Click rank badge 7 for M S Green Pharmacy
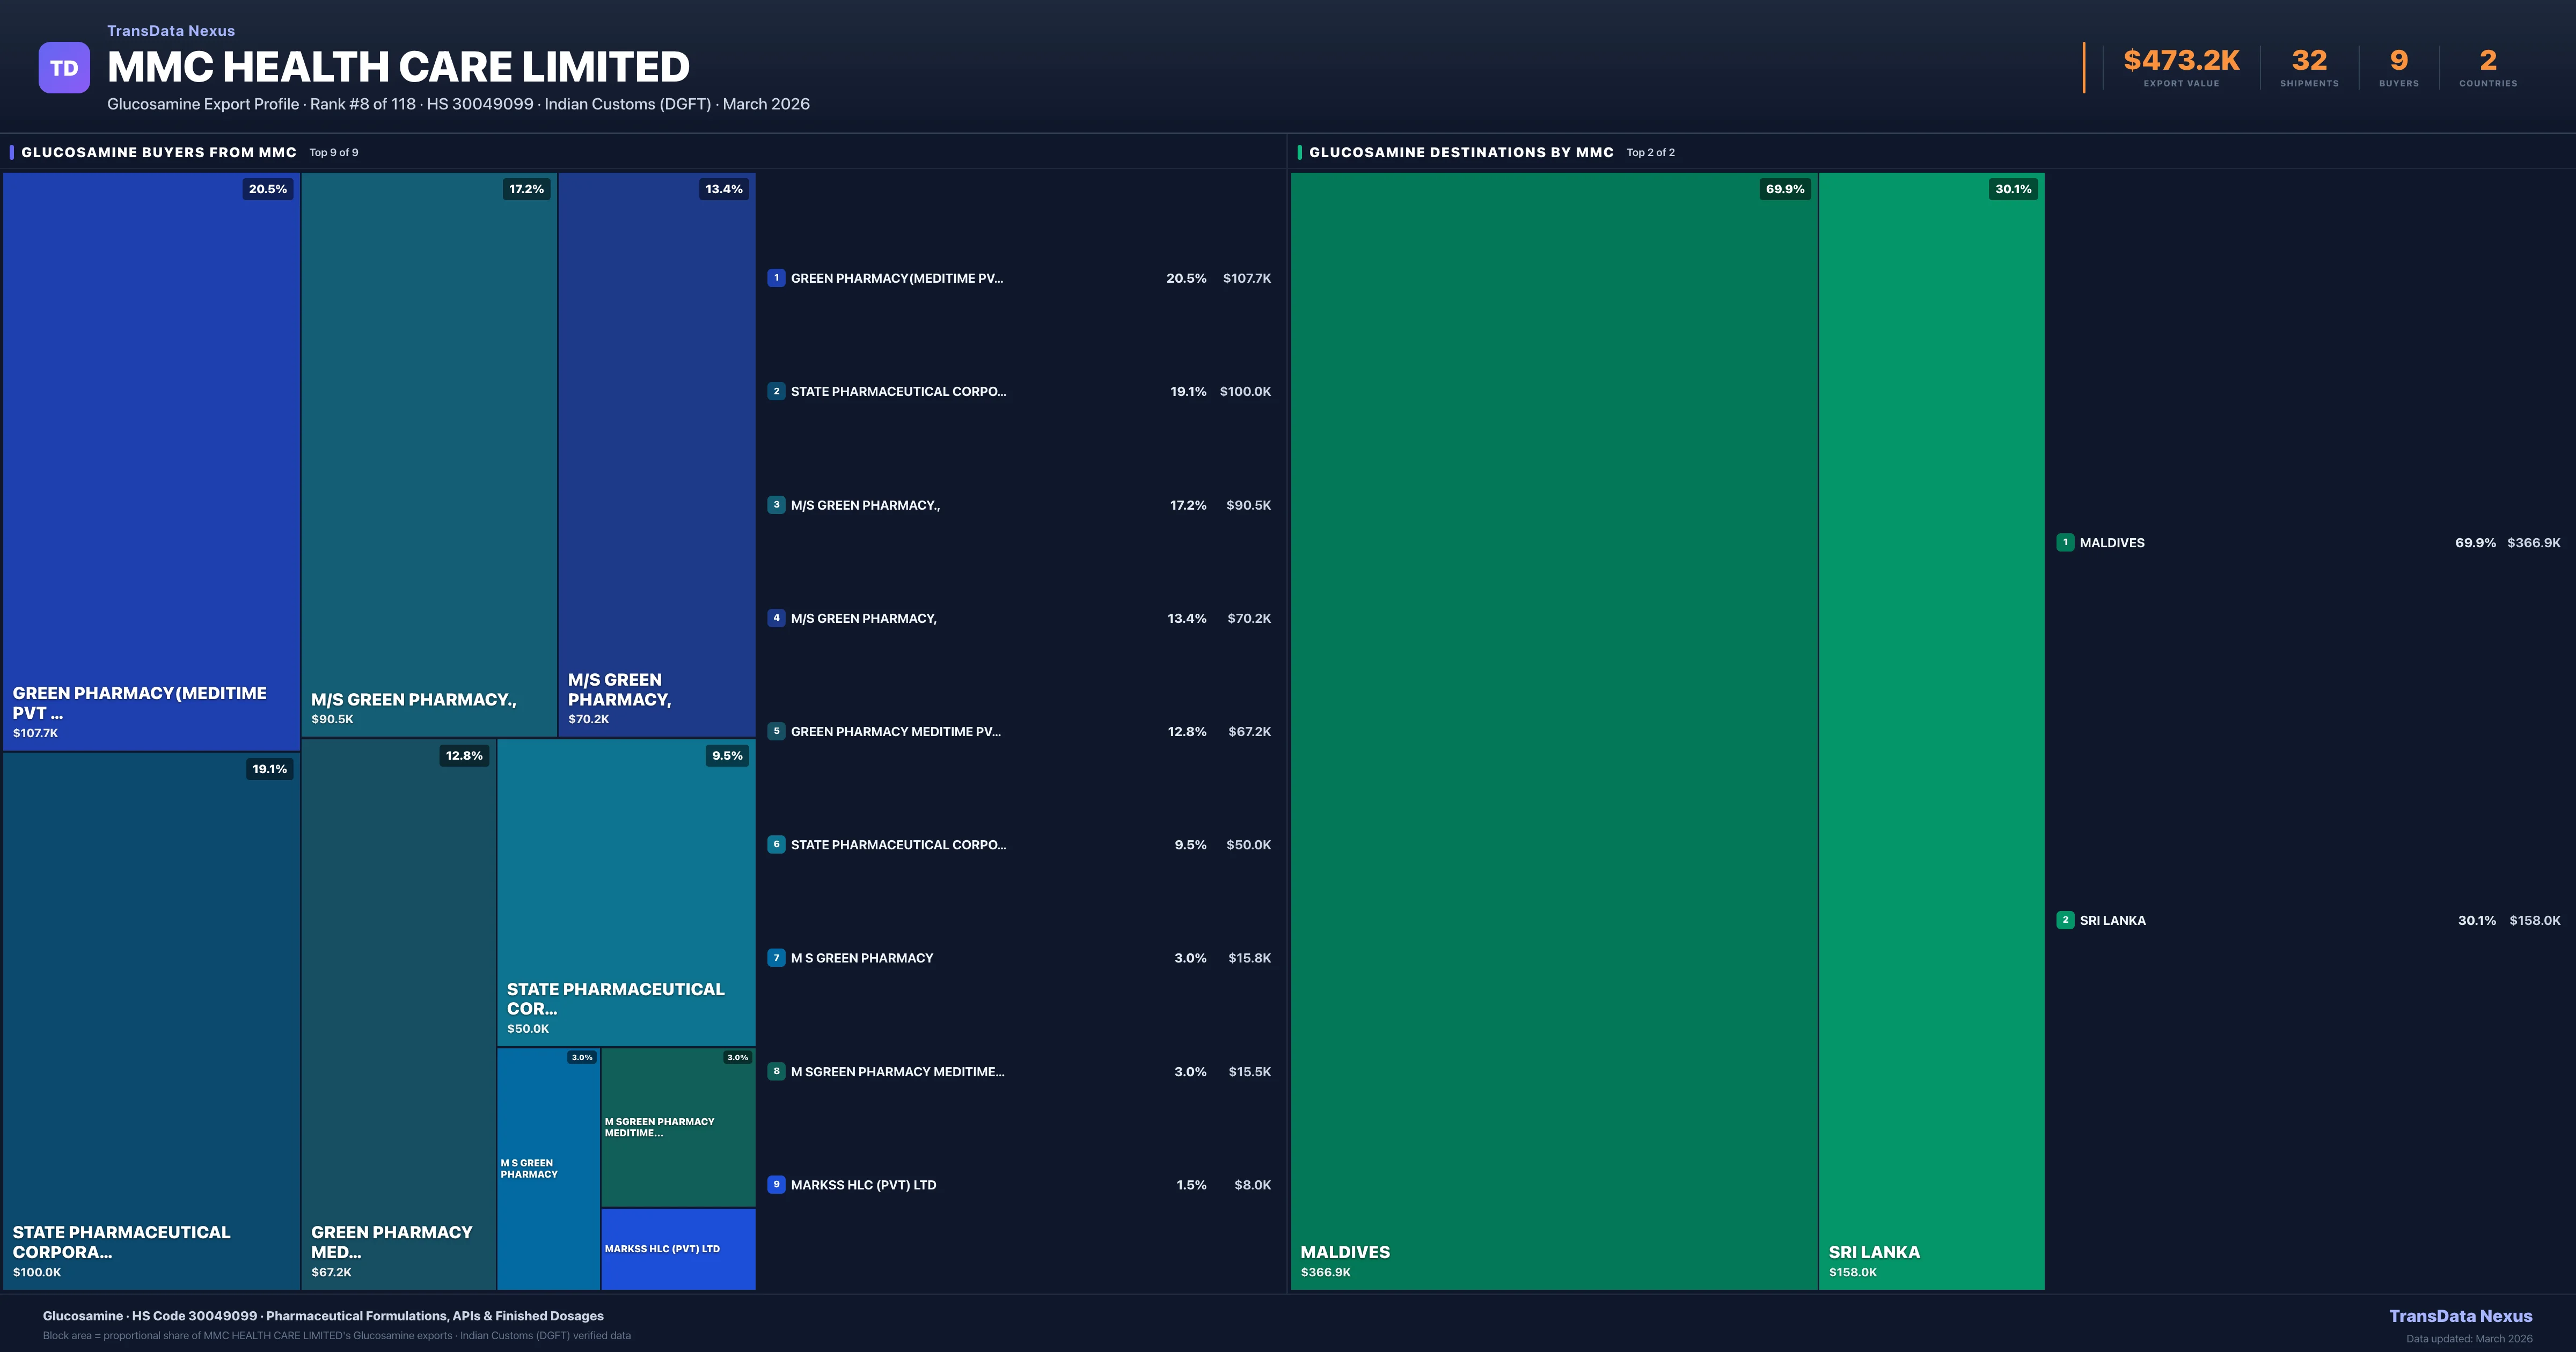Viewport: 2576px width, 1352px height. [x=776, y=957]
